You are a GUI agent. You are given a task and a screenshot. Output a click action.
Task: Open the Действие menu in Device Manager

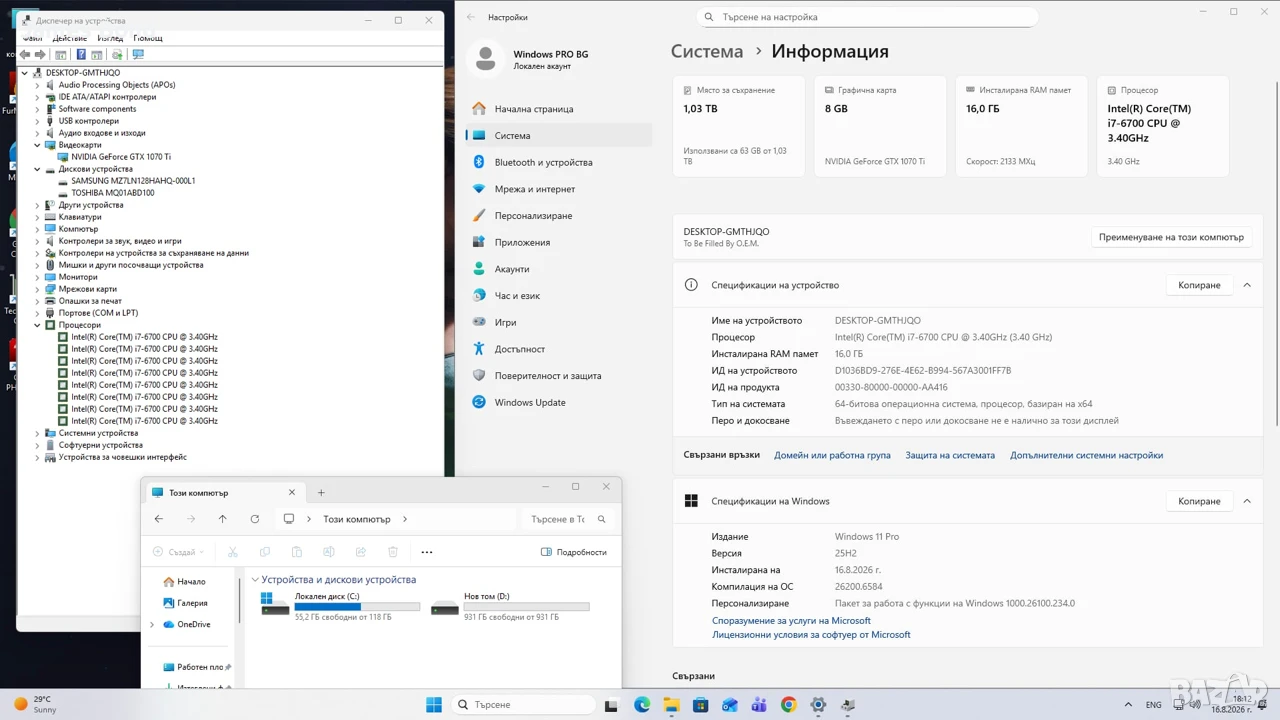click(70, 38)
